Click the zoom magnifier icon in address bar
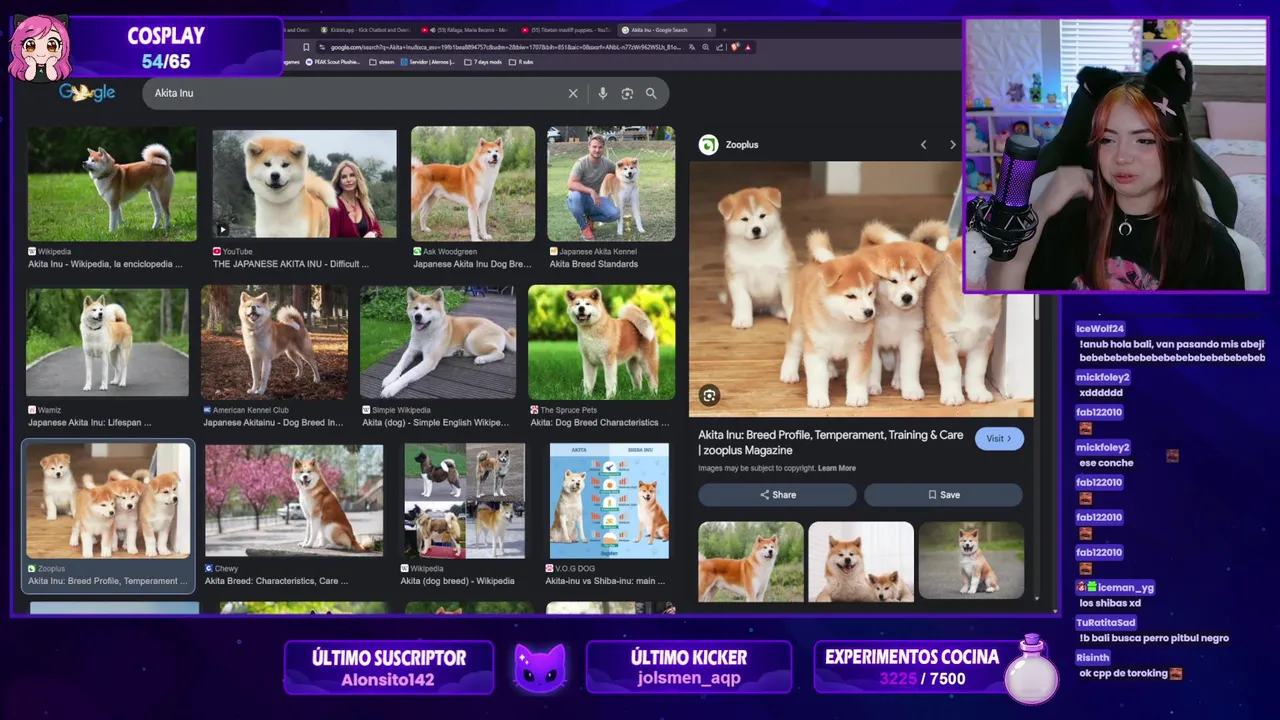Screen dimensions: 1280x720 click(706, 47)
